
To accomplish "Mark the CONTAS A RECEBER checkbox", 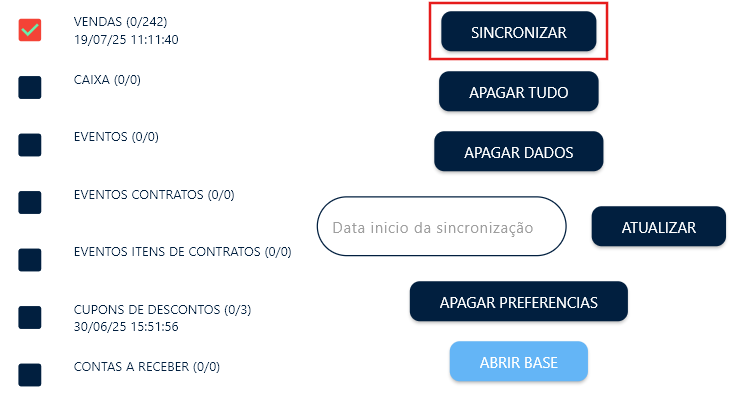I will tap(30, 375).
